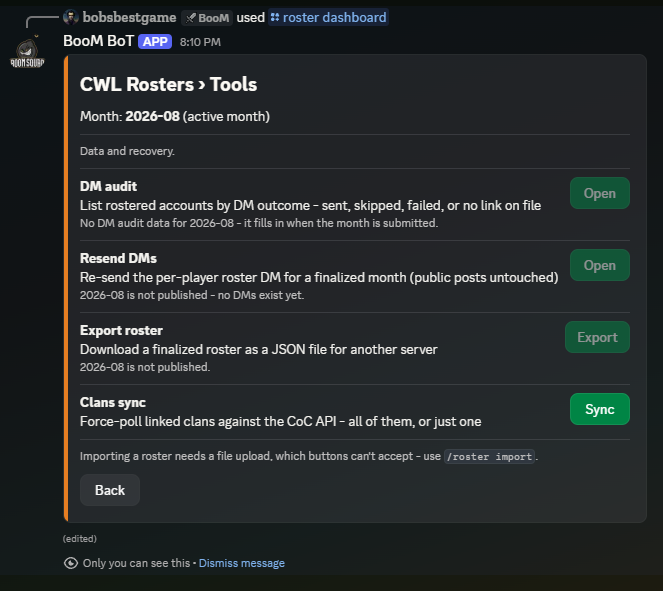
Task: Open the Resend DMs tool
Action: tap(600, 265)
